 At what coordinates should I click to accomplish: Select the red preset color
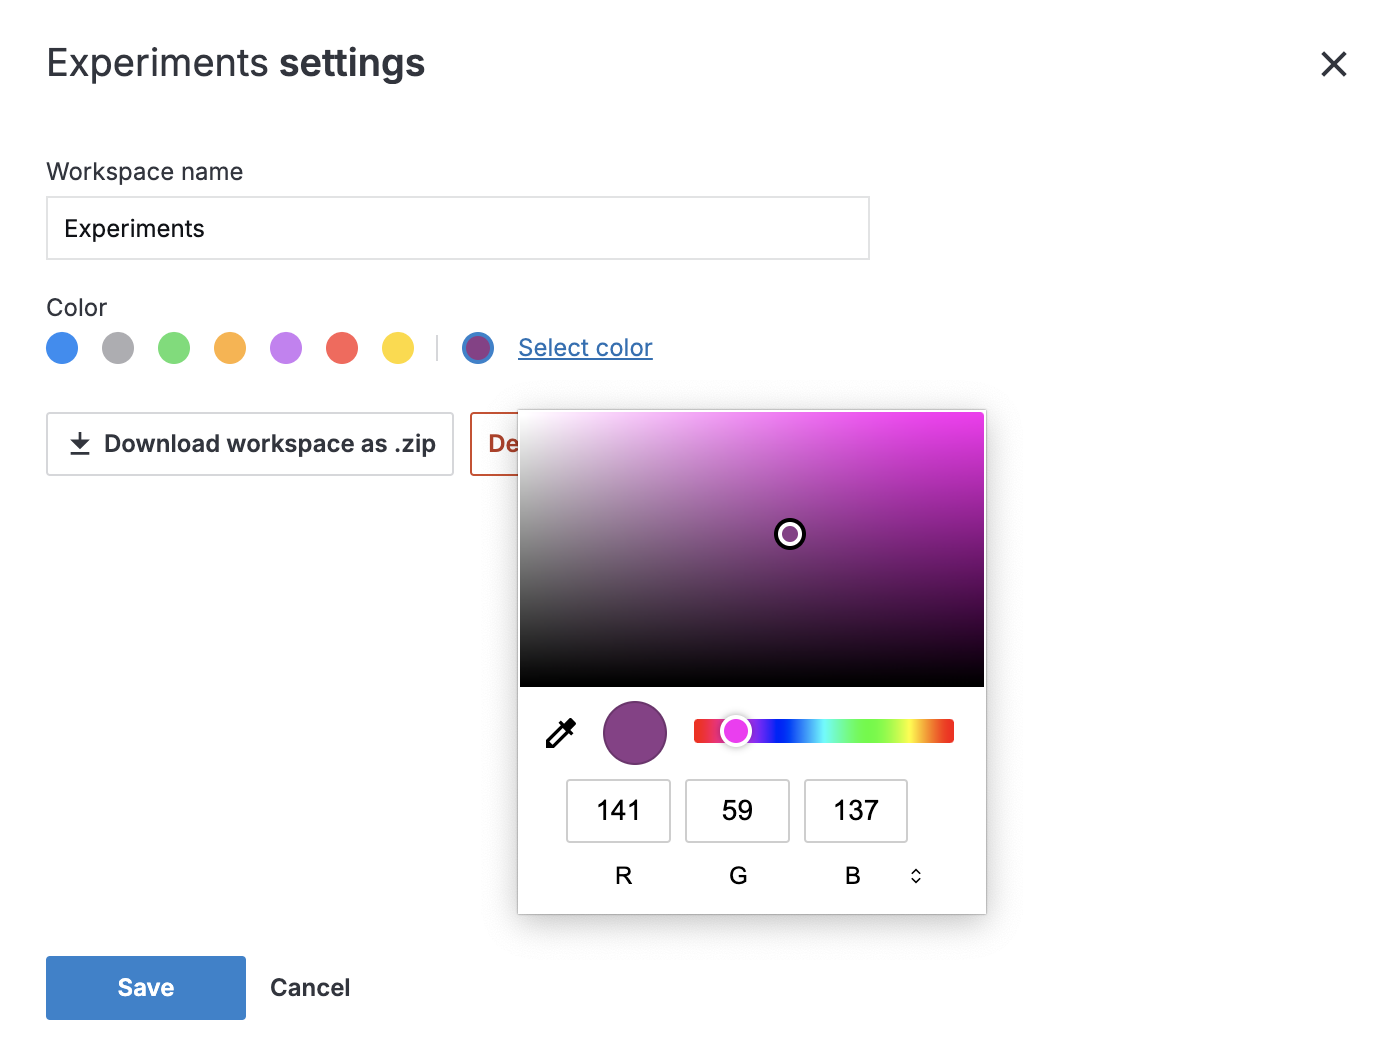[341, 347]
